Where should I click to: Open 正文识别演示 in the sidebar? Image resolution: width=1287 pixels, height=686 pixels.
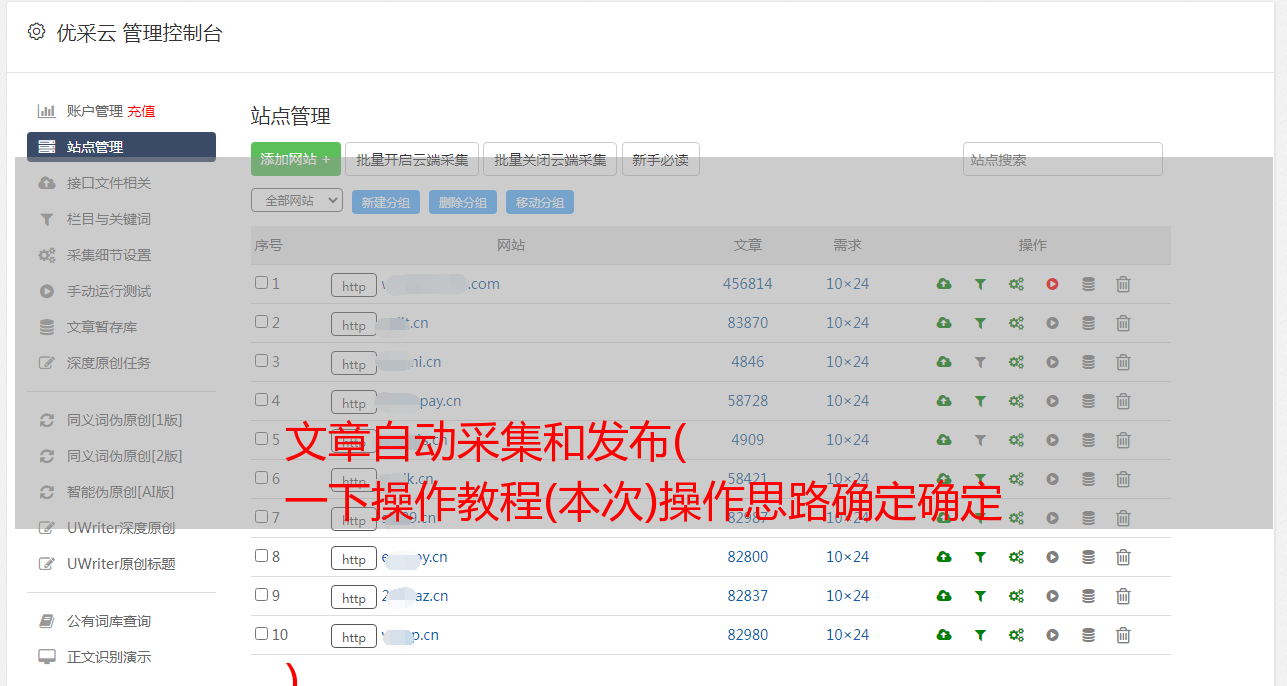click(x=109, y=657)
